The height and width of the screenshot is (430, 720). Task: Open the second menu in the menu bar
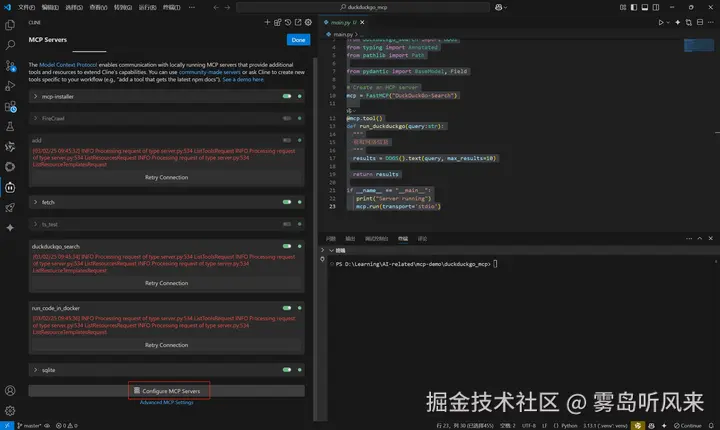coord(50,7)
